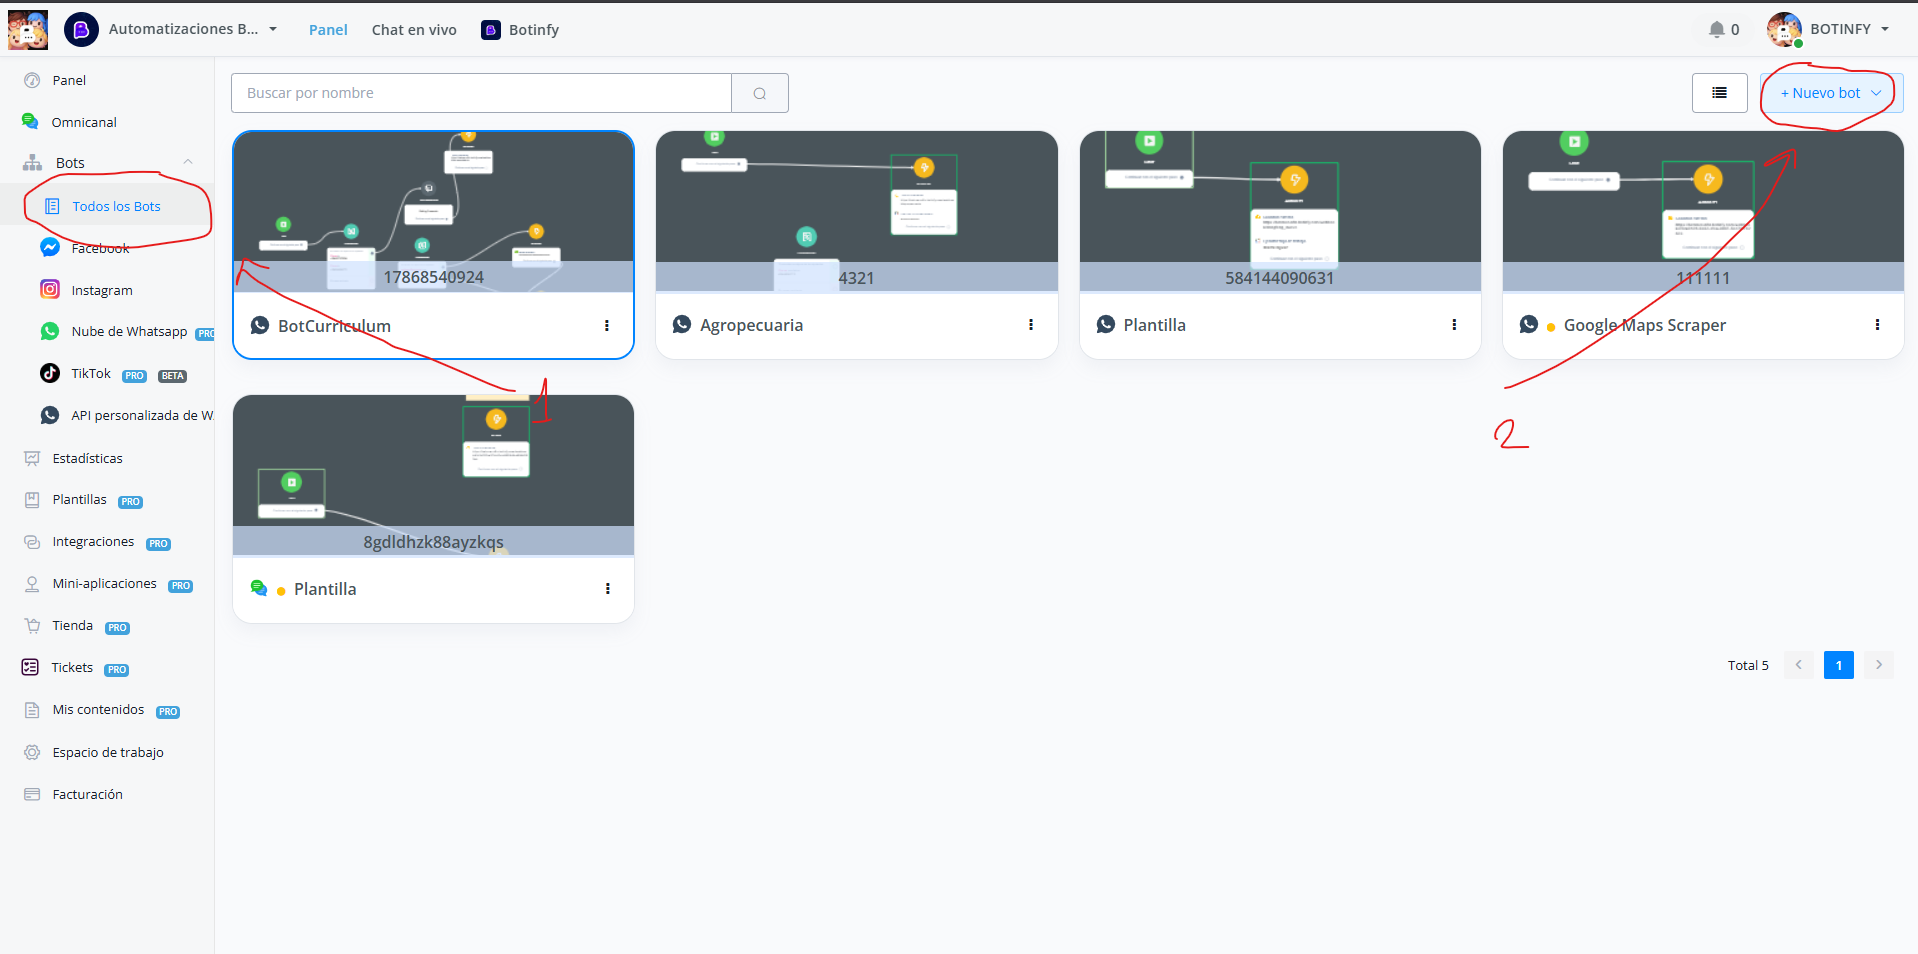The height and width of the screenshot is (954, 1918).
Task: Click the TikTok logo icon
Action: tap(50, 373)
